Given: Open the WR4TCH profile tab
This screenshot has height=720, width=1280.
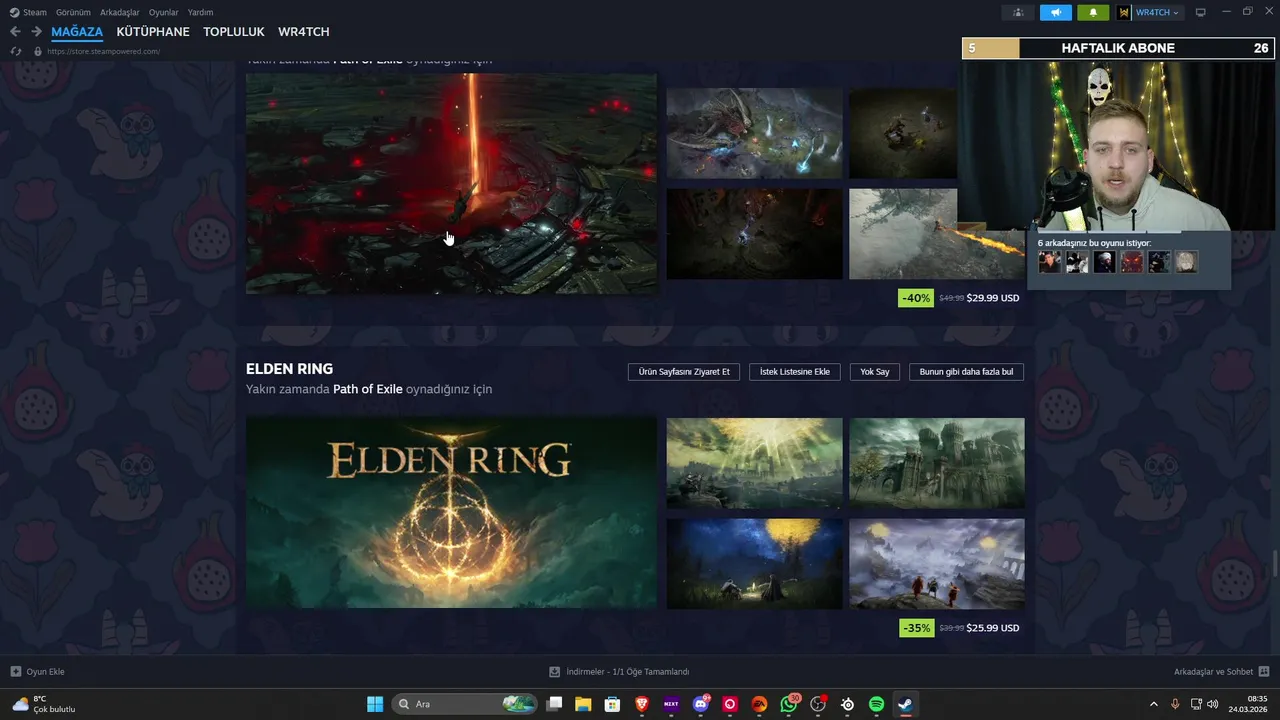Looking at the screenshot, I should pyautogui.click(x=304, y=32).
